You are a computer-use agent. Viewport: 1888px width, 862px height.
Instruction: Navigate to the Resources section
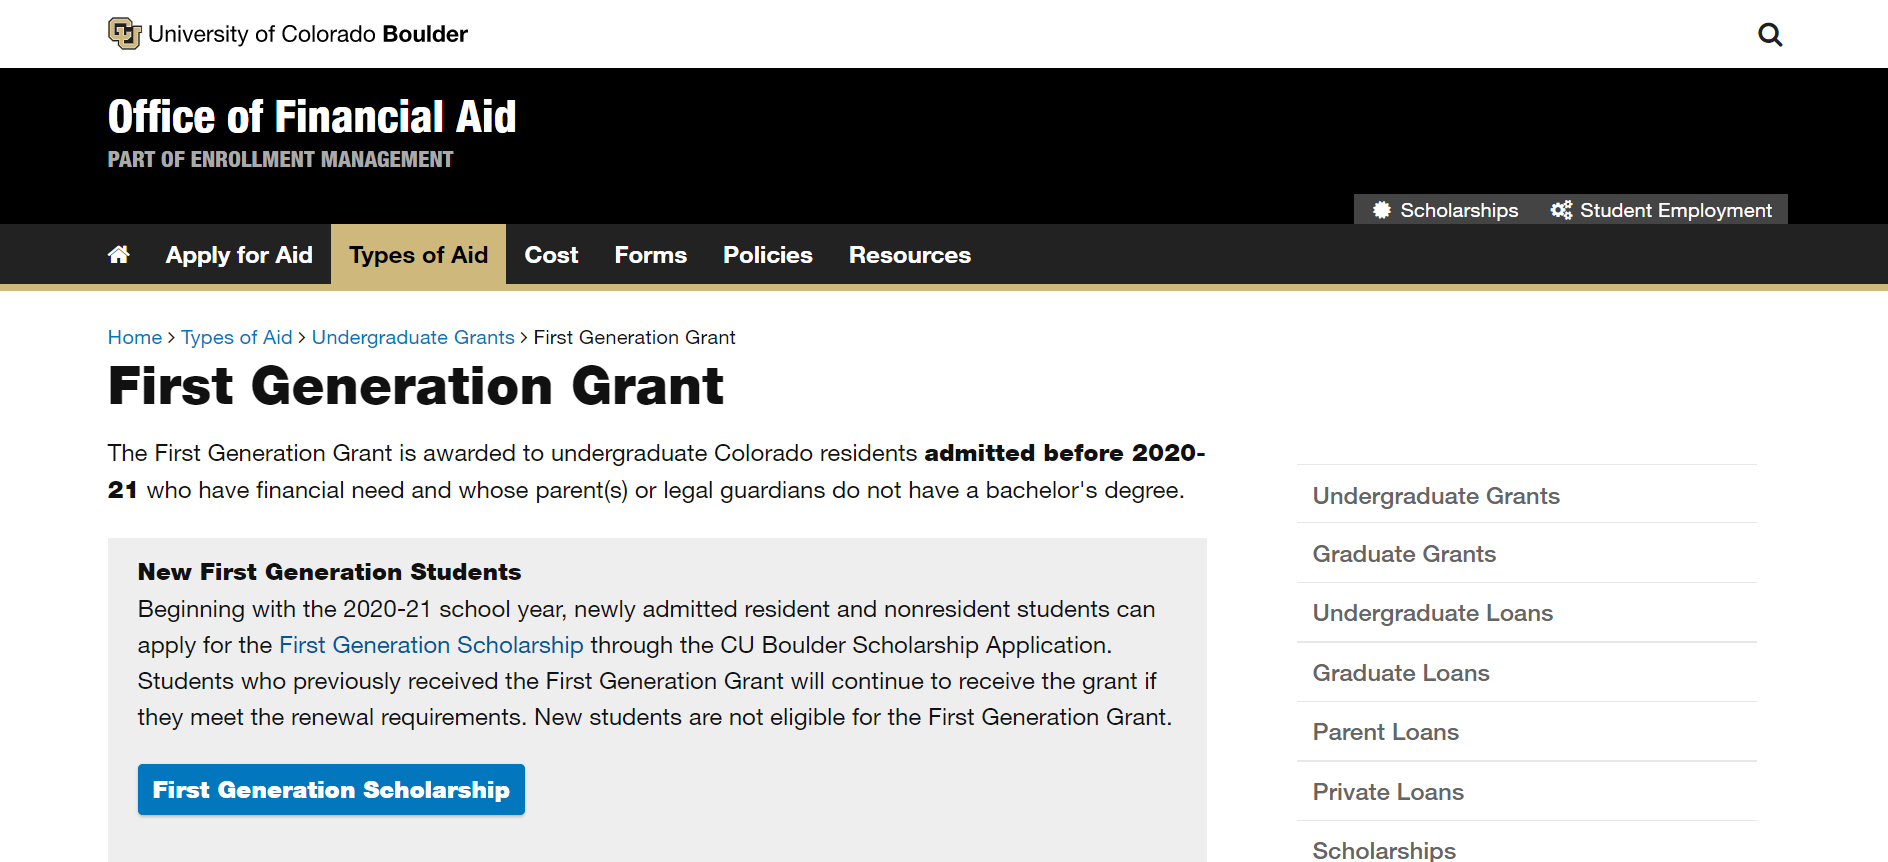click(x=909, y=255)
